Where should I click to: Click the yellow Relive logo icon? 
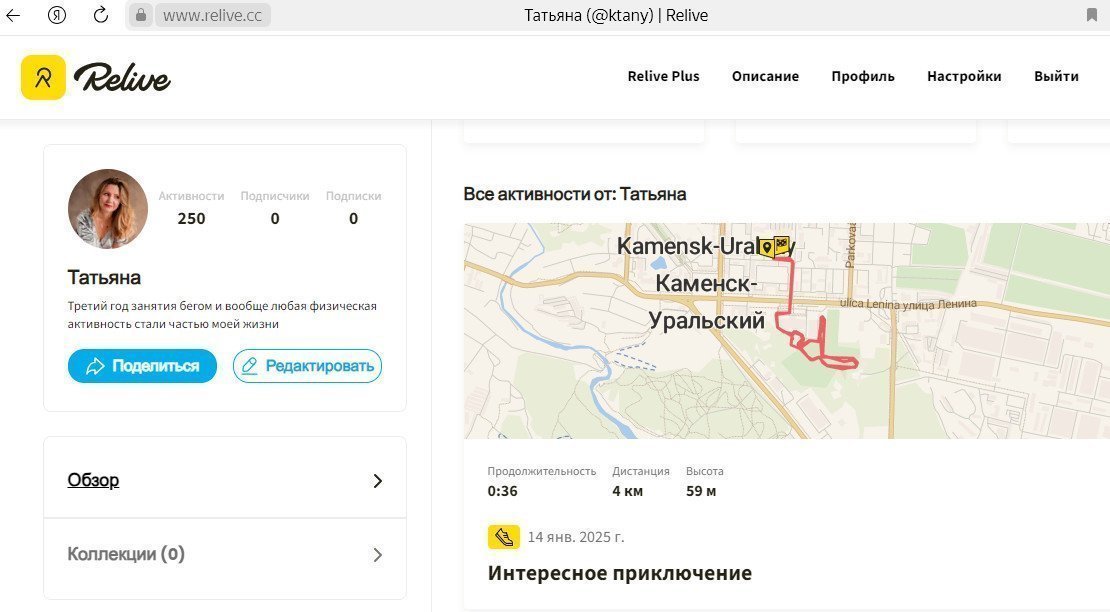43,77
